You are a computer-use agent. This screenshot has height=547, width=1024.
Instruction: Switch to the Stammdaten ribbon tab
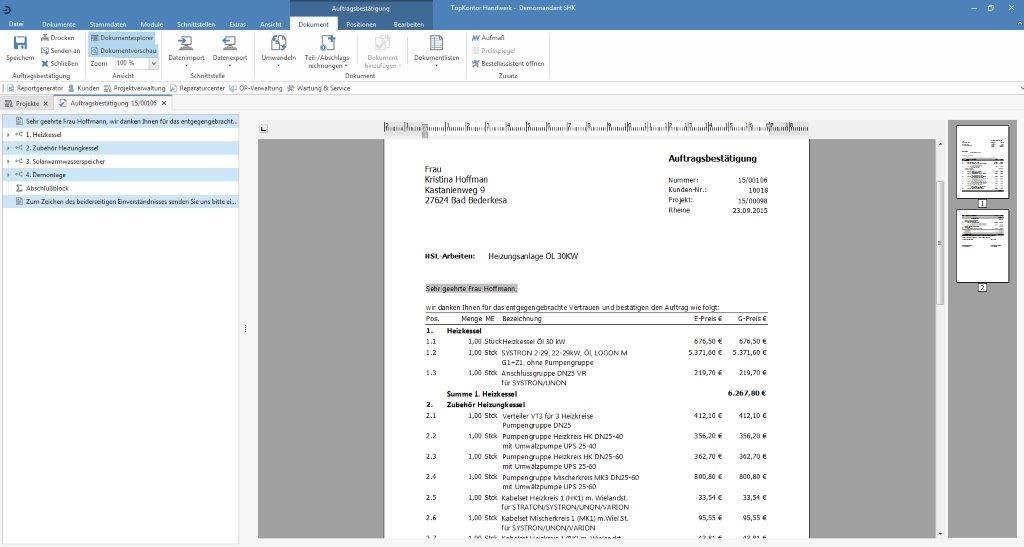[108, 24]
